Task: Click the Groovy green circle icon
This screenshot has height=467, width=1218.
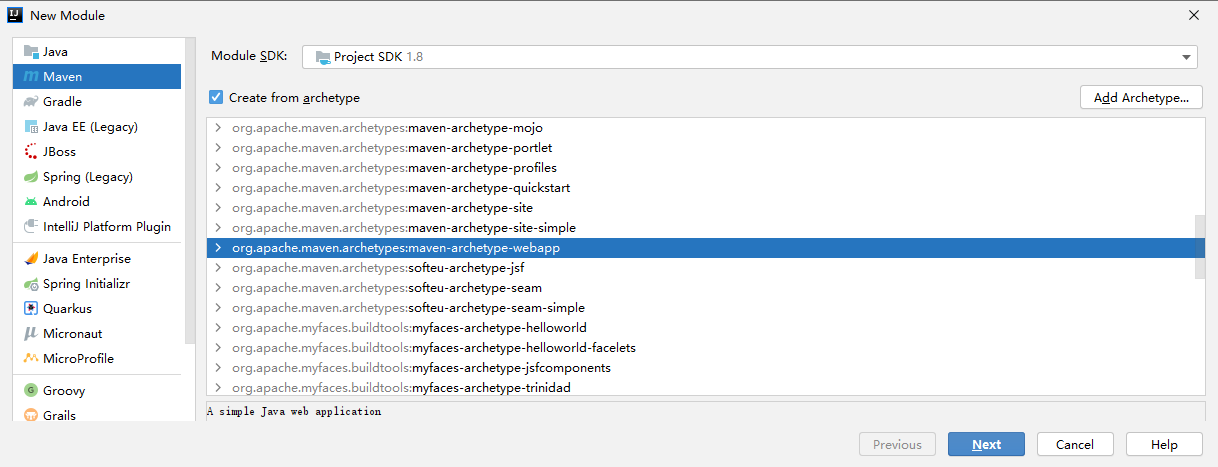Action: tap(31, 391)
